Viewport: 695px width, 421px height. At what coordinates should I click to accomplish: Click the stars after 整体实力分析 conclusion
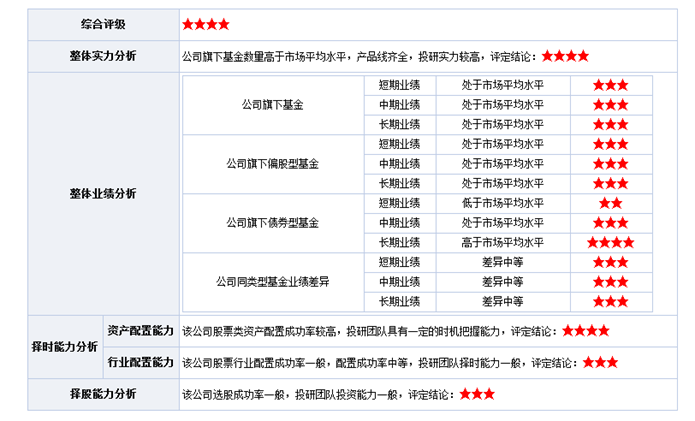pyautogui.click(x=564, y=56)
